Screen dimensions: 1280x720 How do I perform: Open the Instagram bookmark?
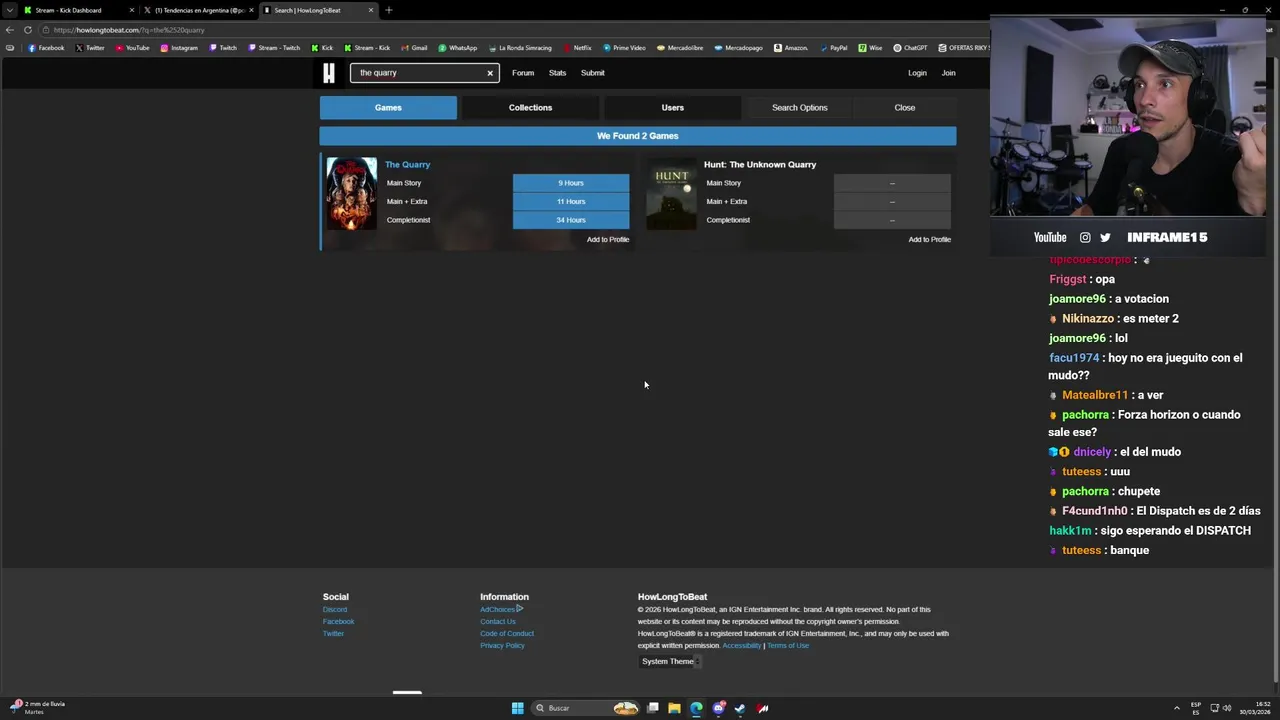179,48
